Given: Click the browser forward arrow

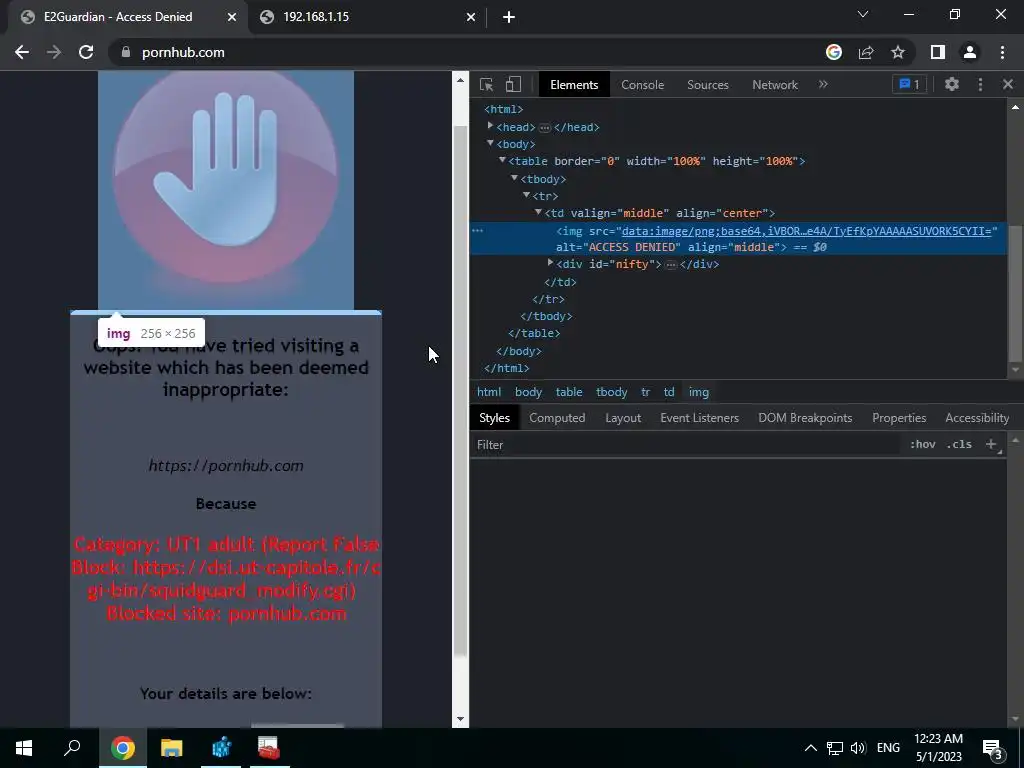Looking at the screenshot, I should [x=54, y=52].
